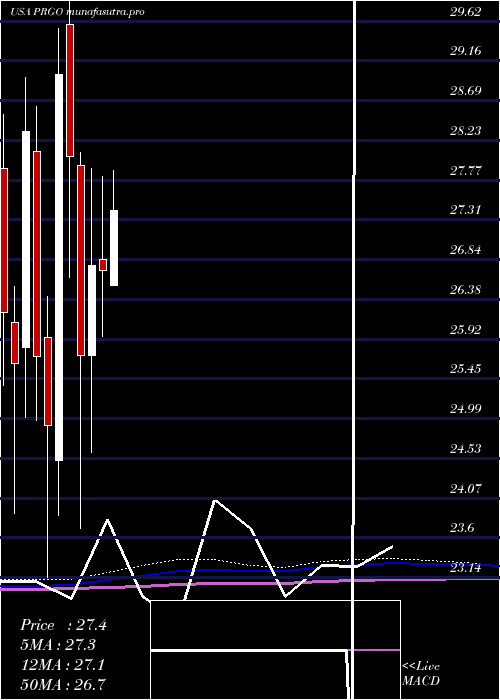Viewport: 500px width, 700px height.
Task: Click the tallest red candlestick near 29.5
Action: [70, 90]
